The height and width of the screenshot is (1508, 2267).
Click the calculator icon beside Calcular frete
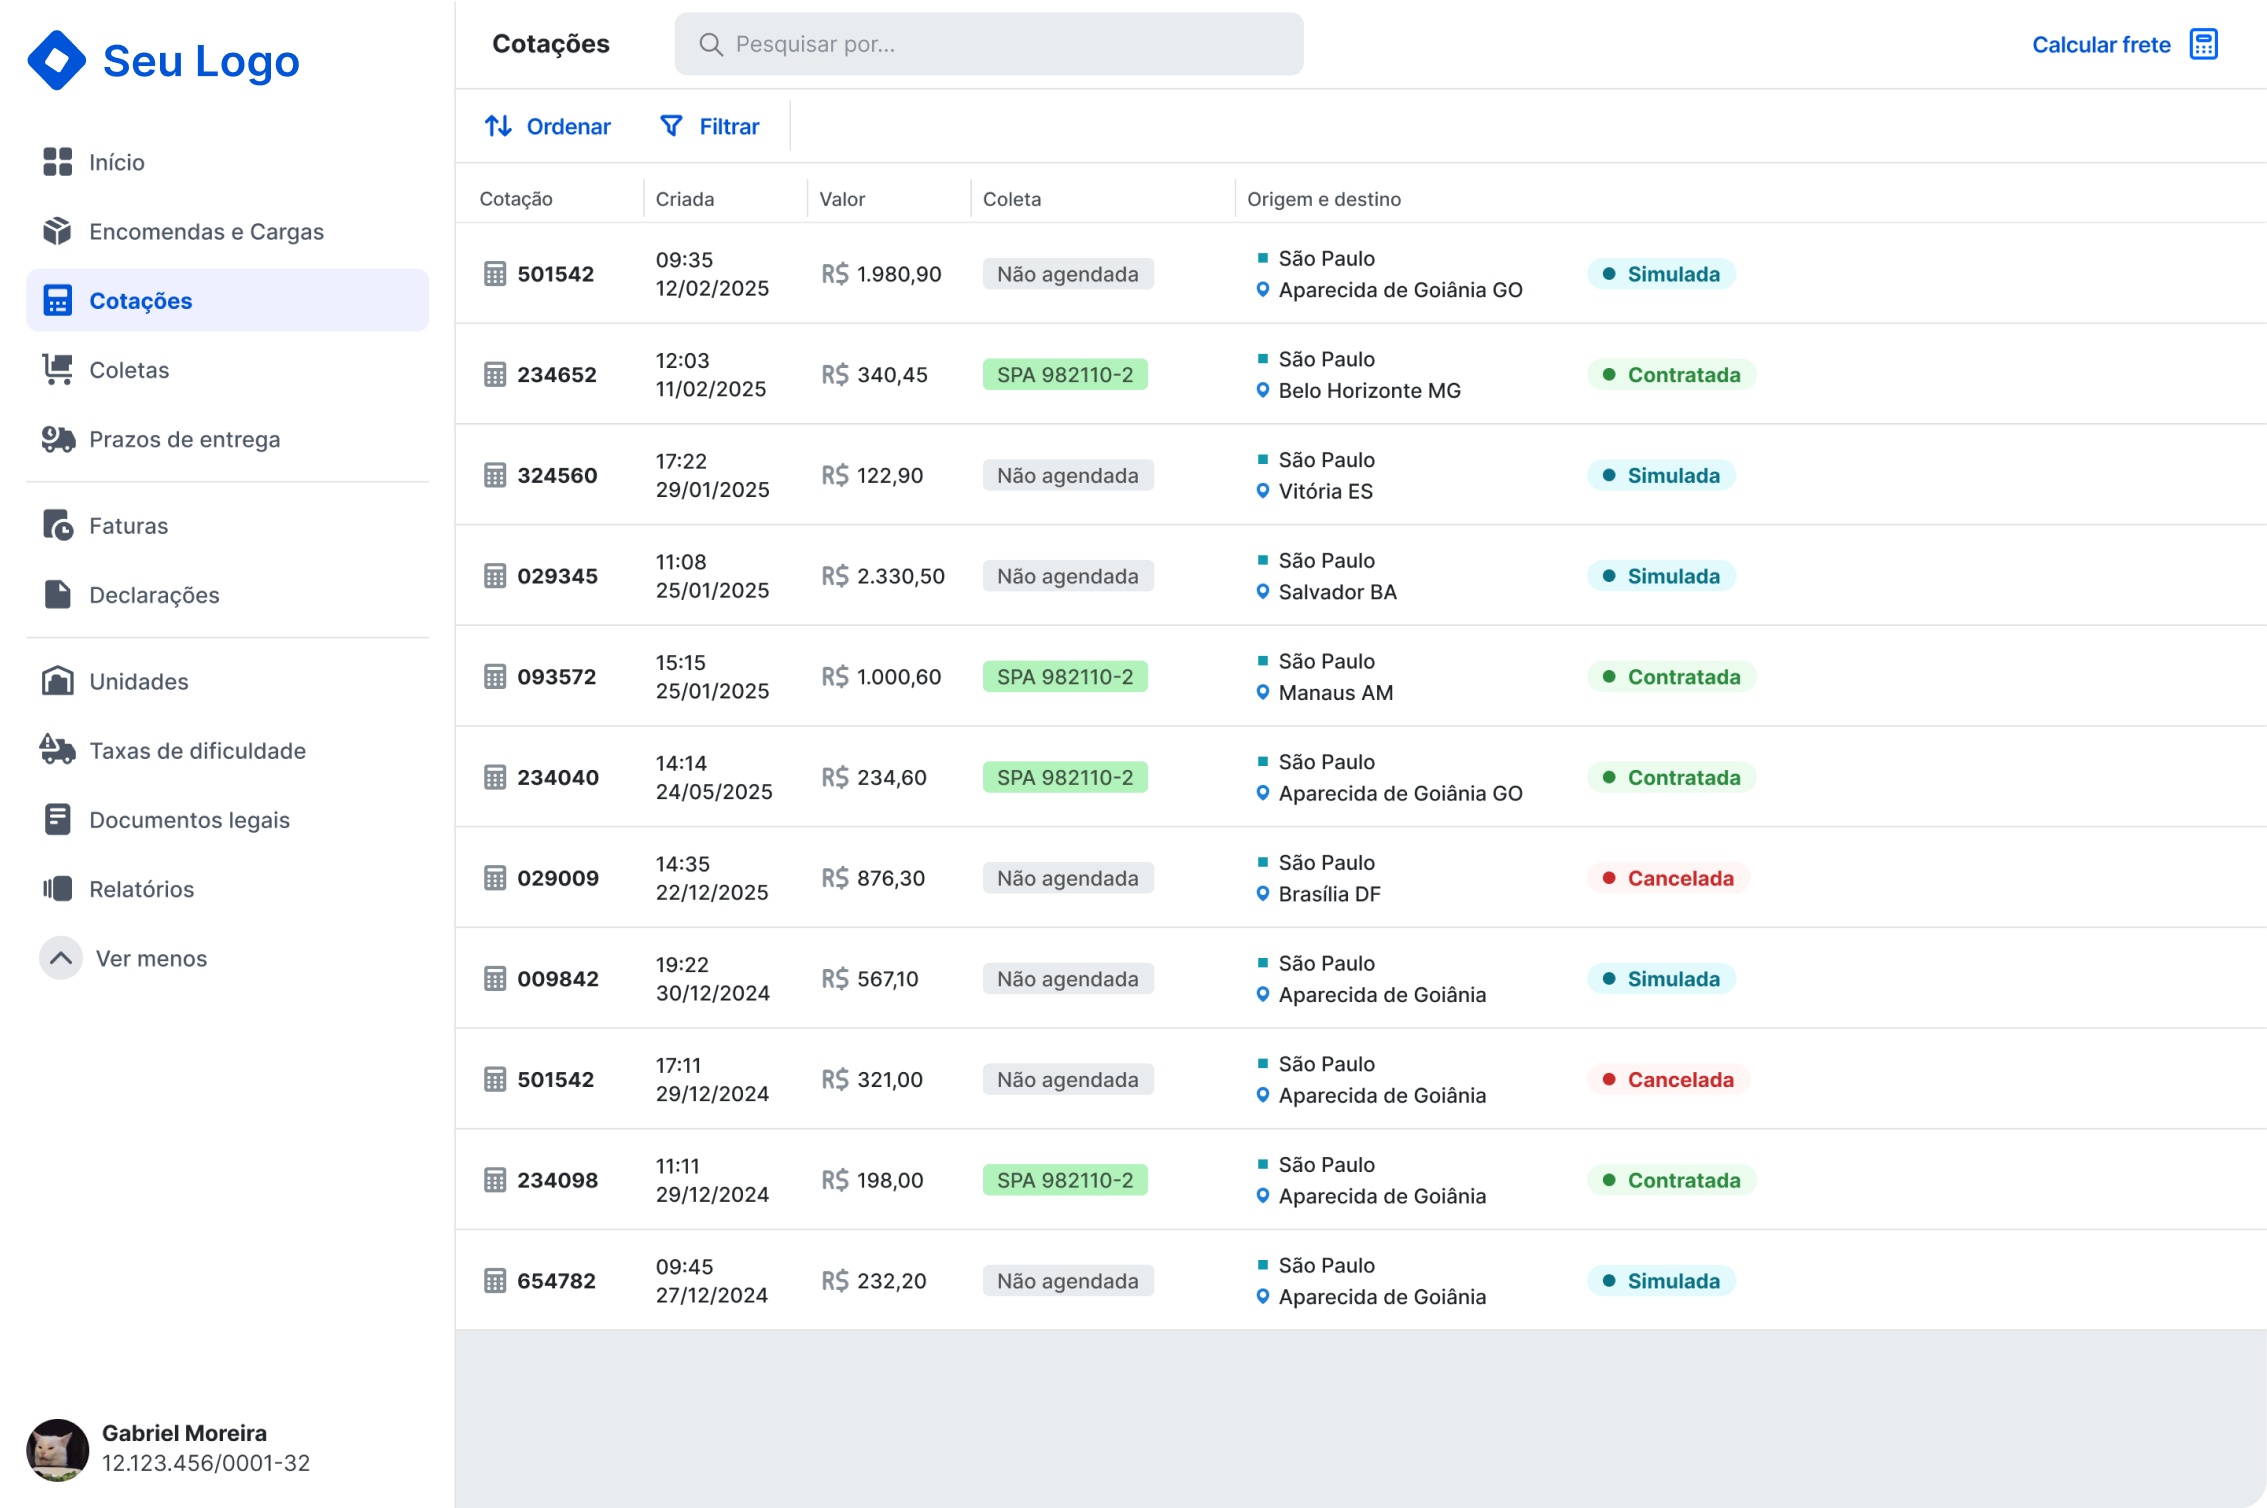coord(2203,44)
